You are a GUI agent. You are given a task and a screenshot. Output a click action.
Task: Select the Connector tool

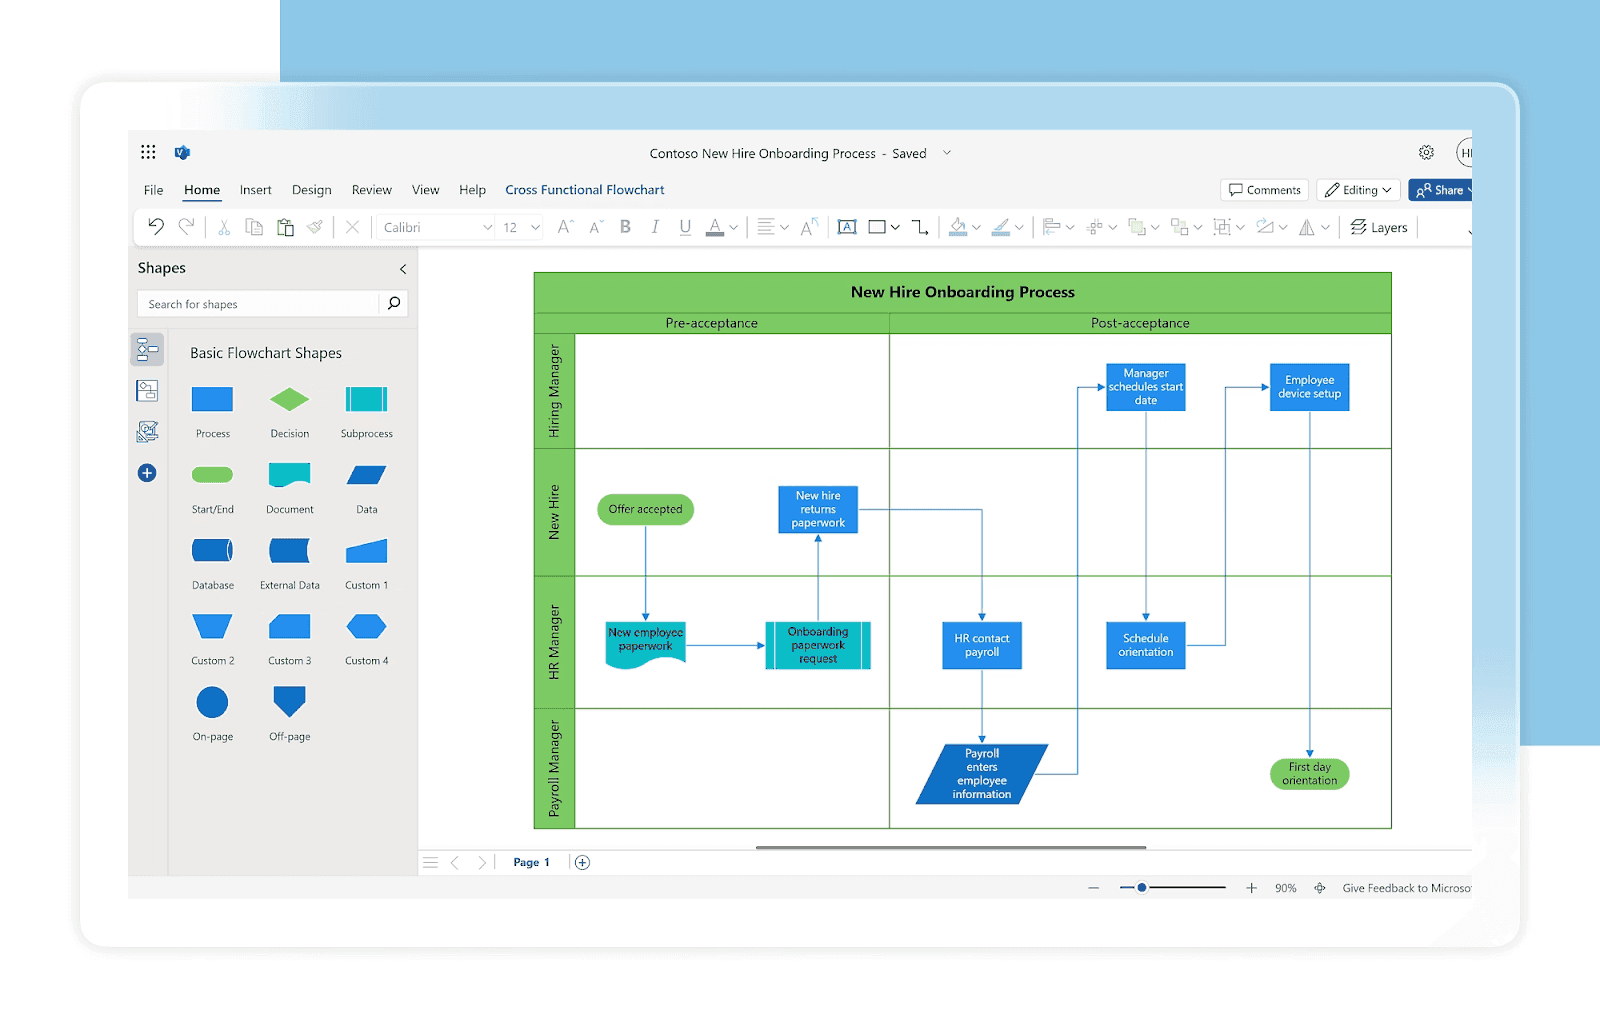pyautogui.click(x=919, y=227)
